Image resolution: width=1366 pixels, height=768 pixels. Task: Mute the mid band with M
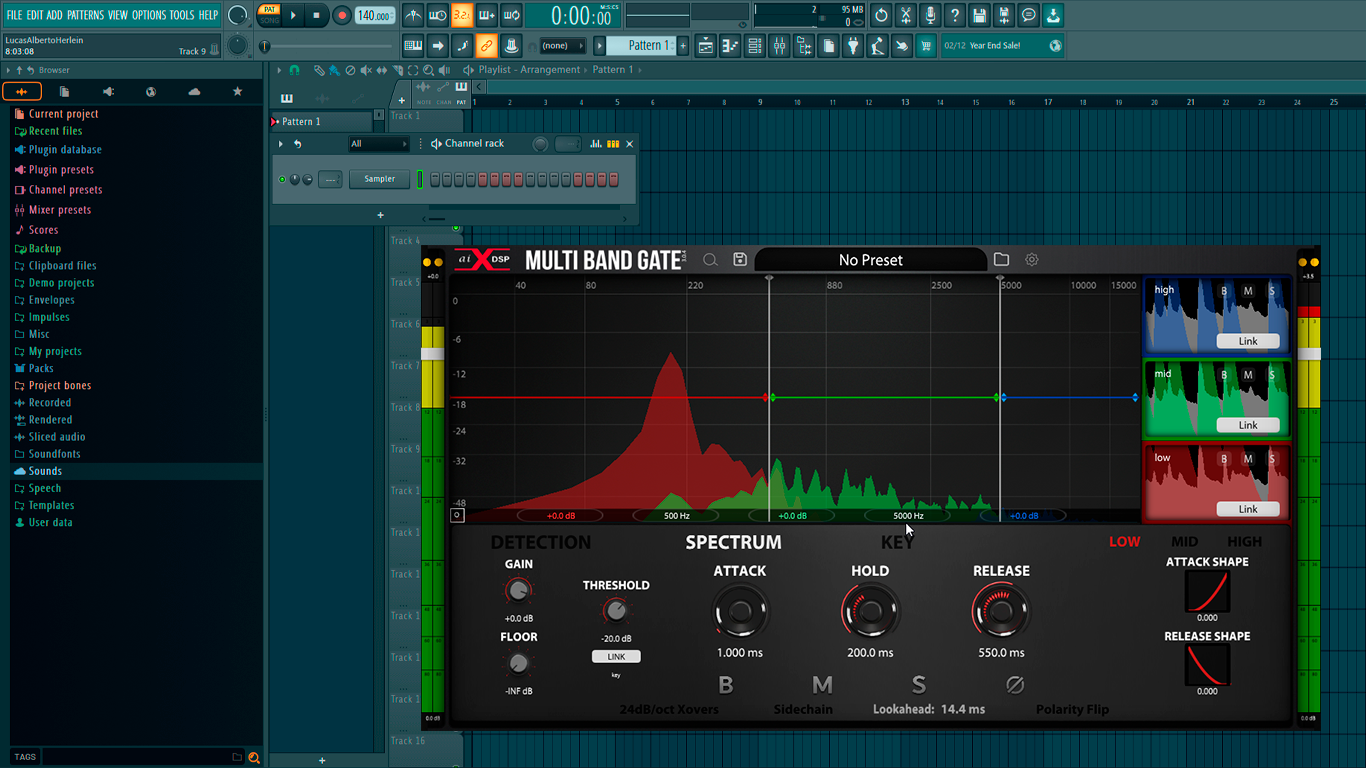click(1248, 375)
